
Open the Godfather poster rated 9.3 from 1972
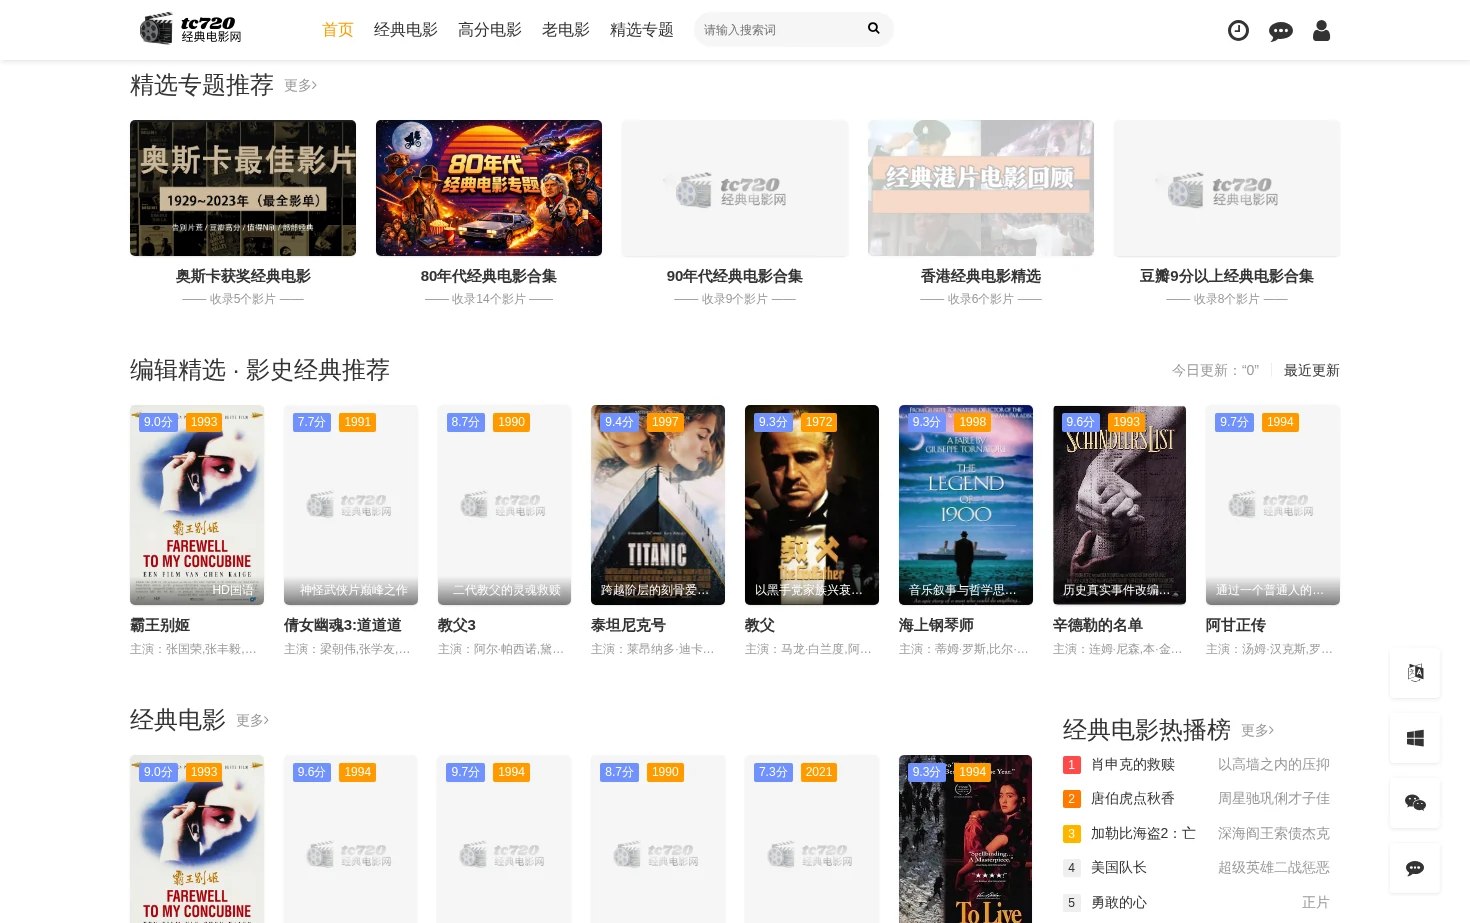click(x=812, y=505)
